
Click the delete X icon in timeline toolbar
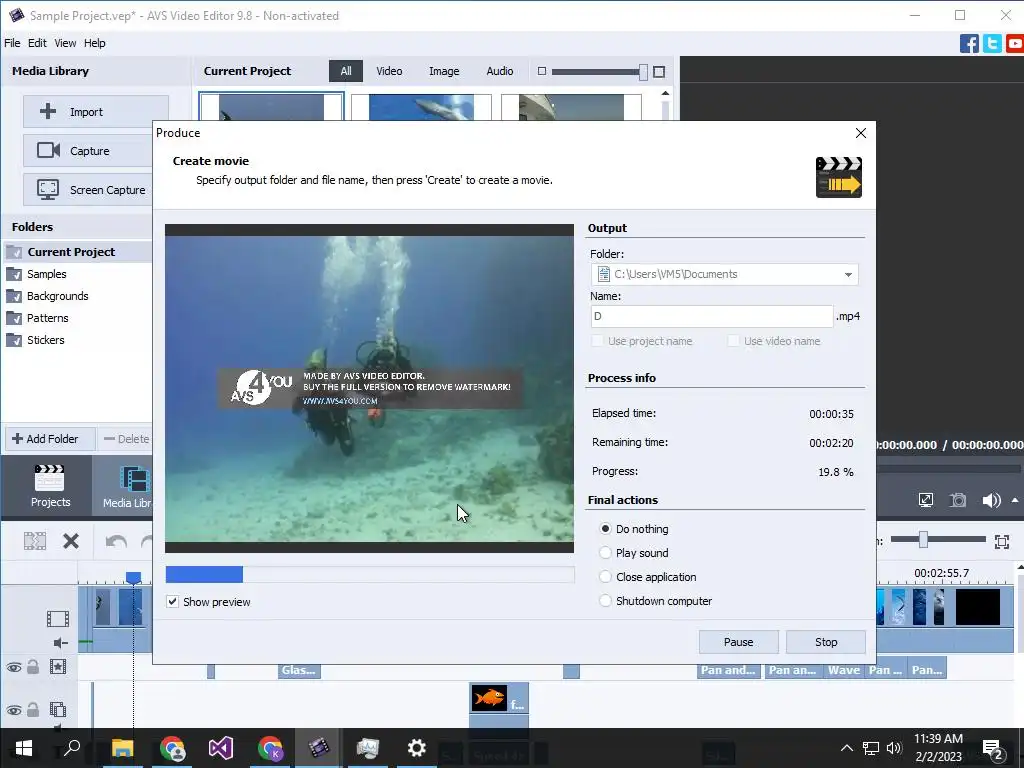click(x=71, y=541)
